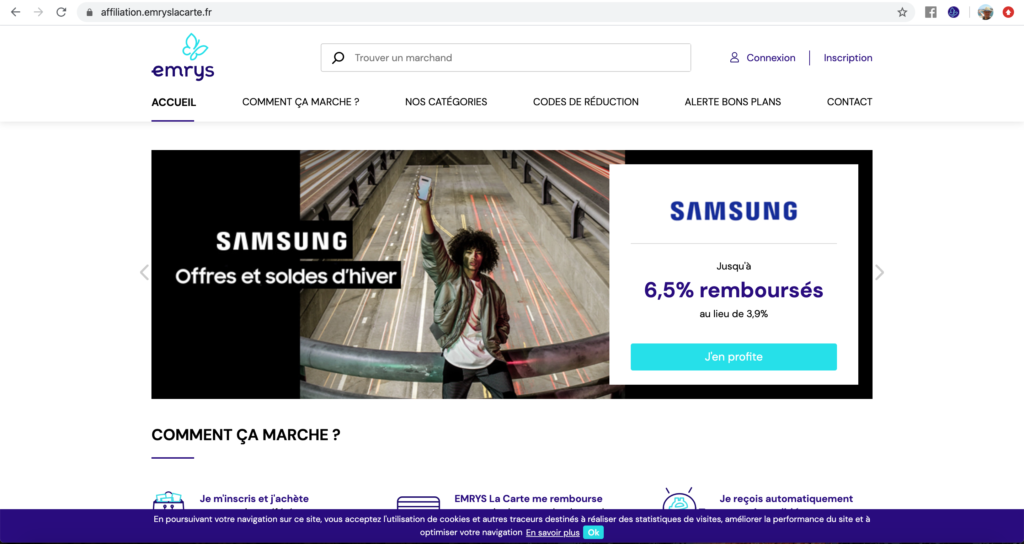Accept cookies with the Ok button
The height and width of the screenshot is (544, 1024).
tap(593, 532)
